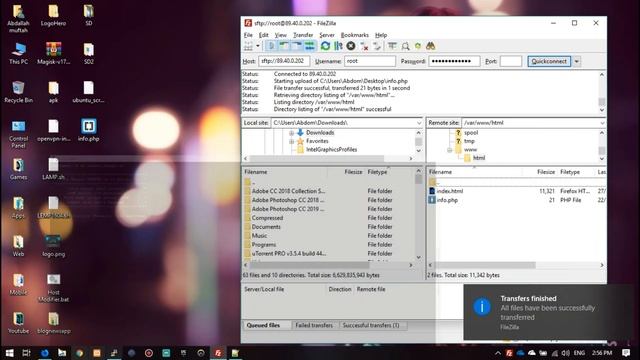Toggle the transfer queue display

[x=309, y=46]
